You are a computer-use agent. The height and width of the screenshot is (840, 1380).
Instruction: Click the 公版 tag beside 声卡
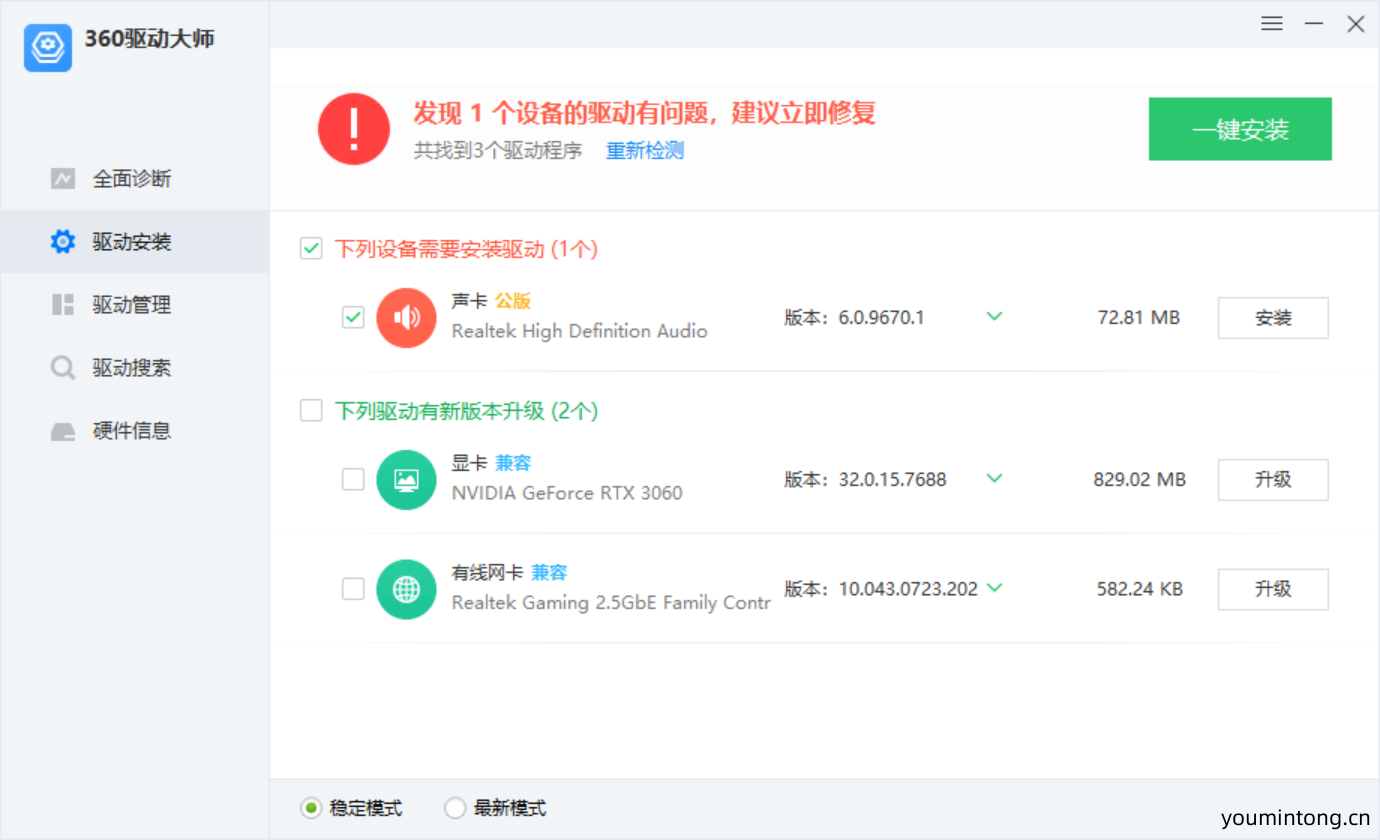pos(513,301)
